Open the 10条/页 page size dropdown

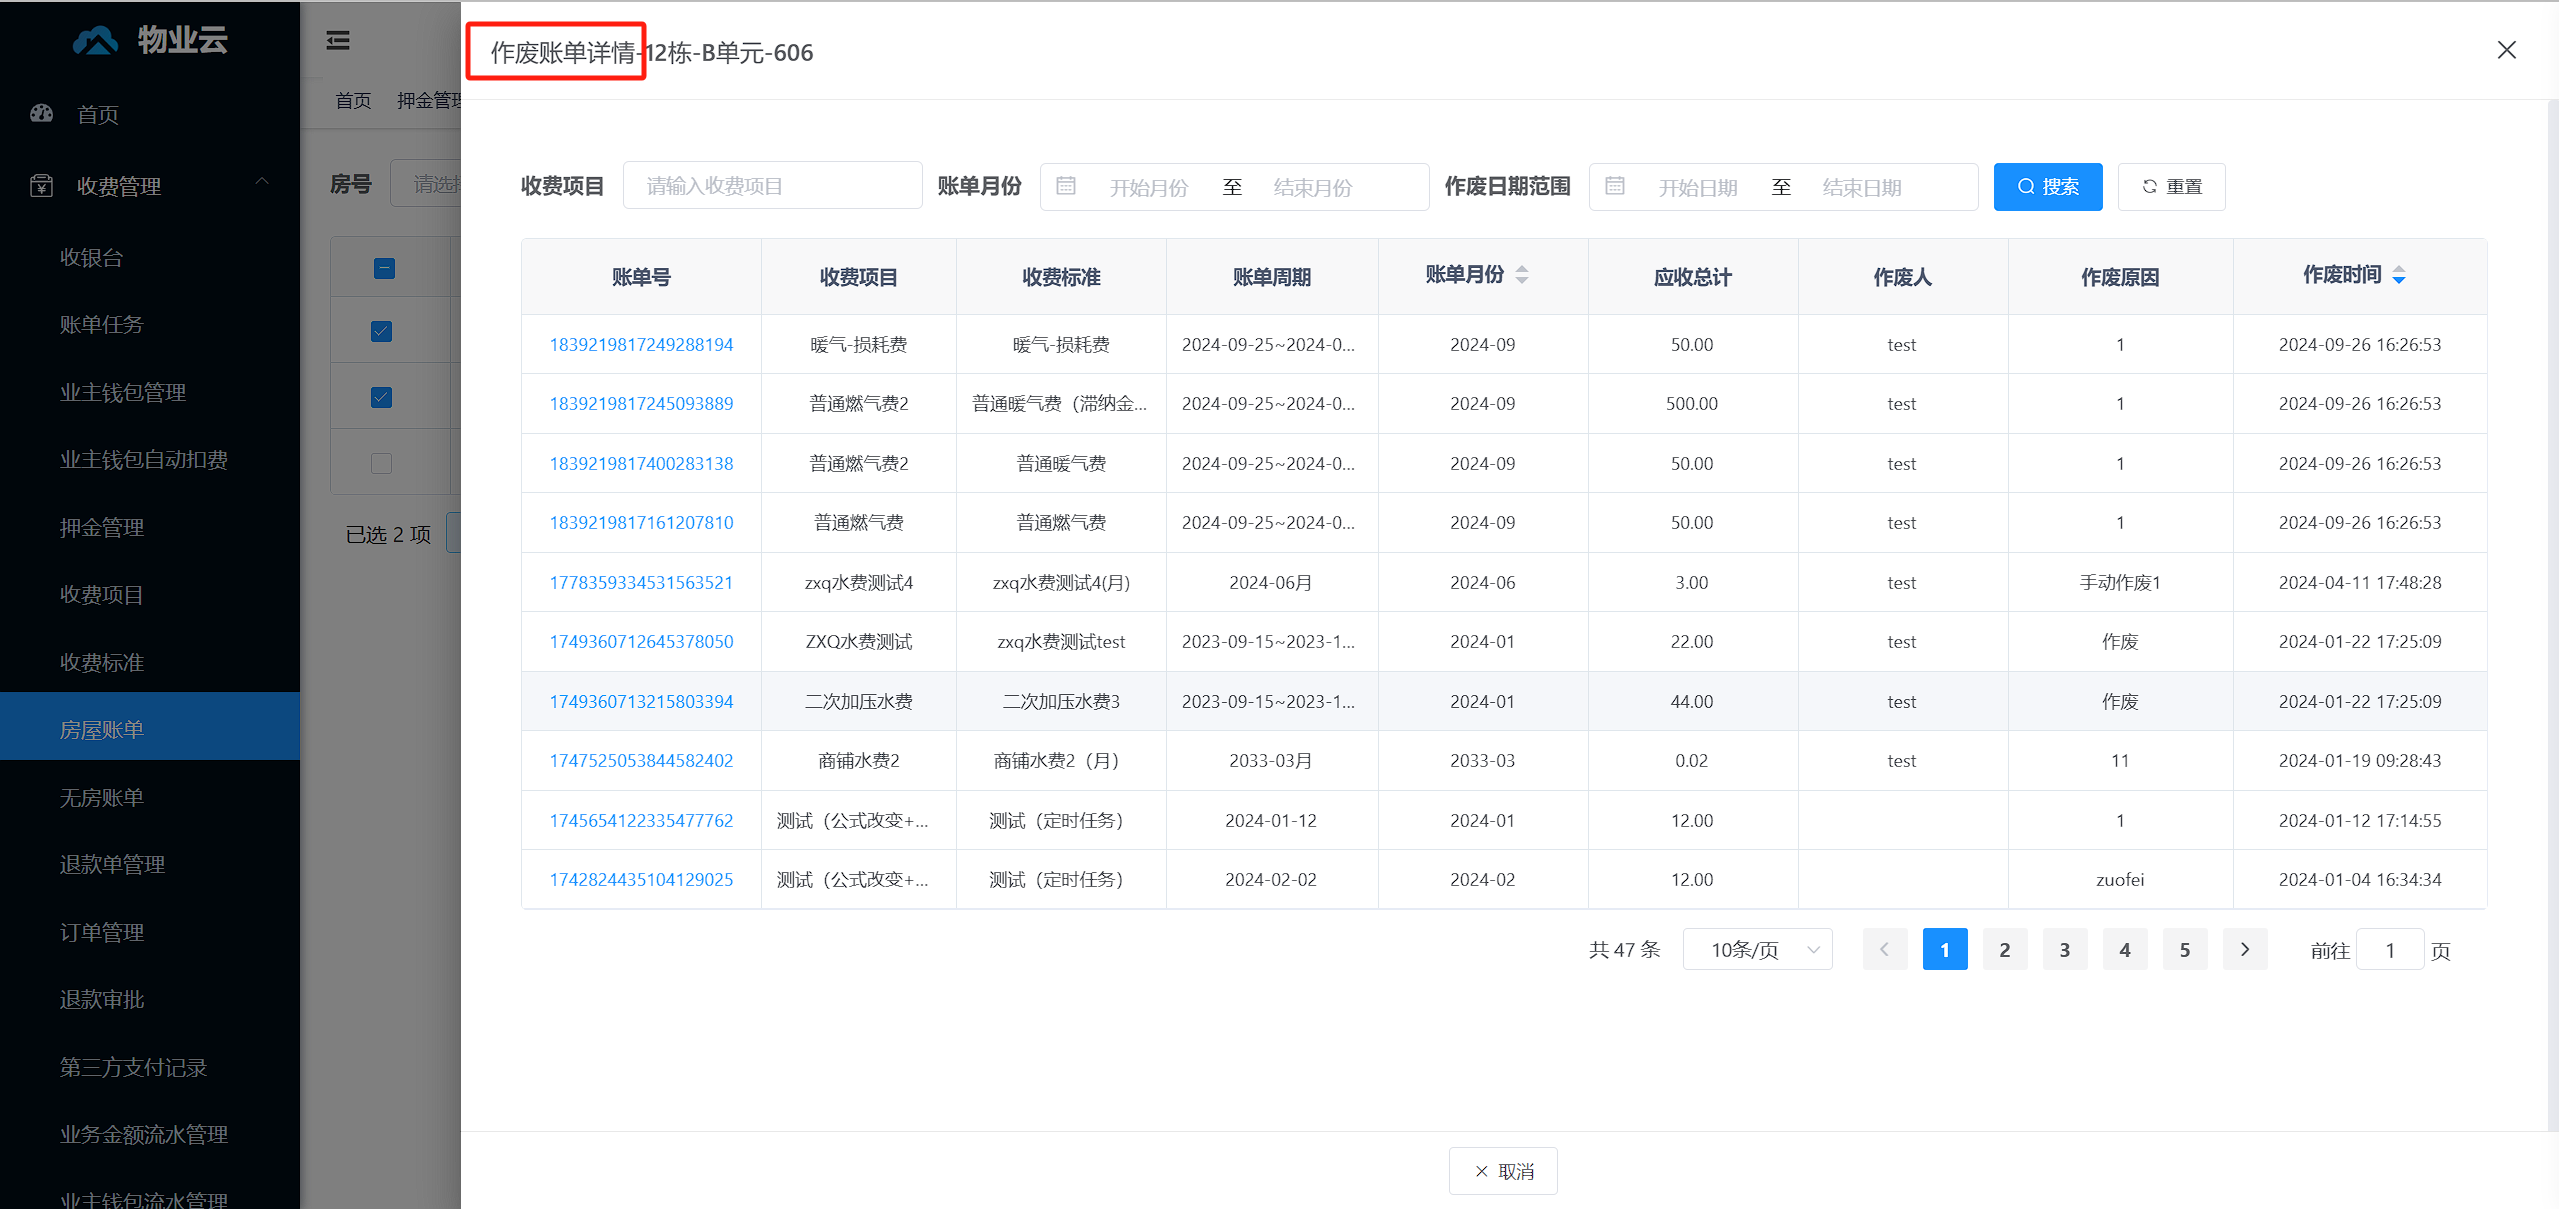coord(1757,949)
